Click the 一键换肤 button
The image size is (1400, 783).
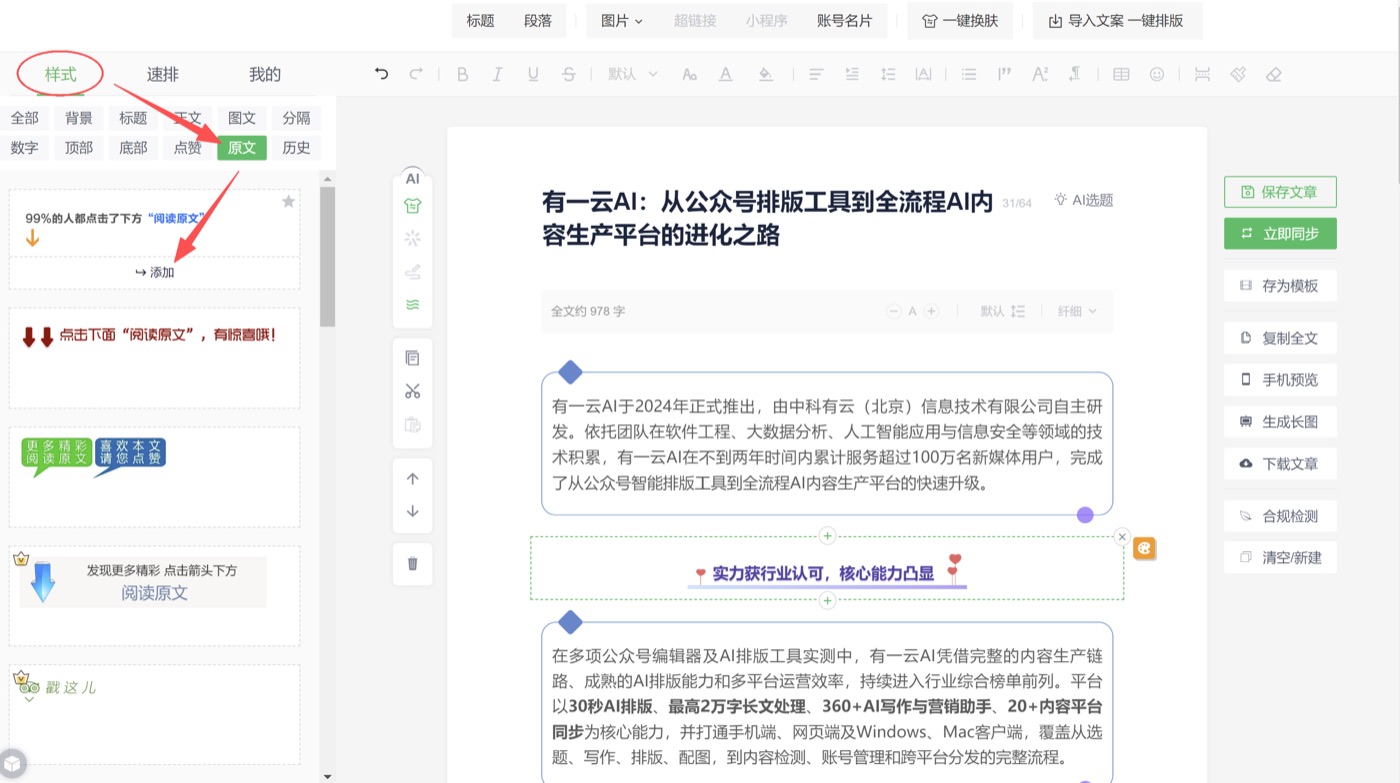click(x=960, y=20)
